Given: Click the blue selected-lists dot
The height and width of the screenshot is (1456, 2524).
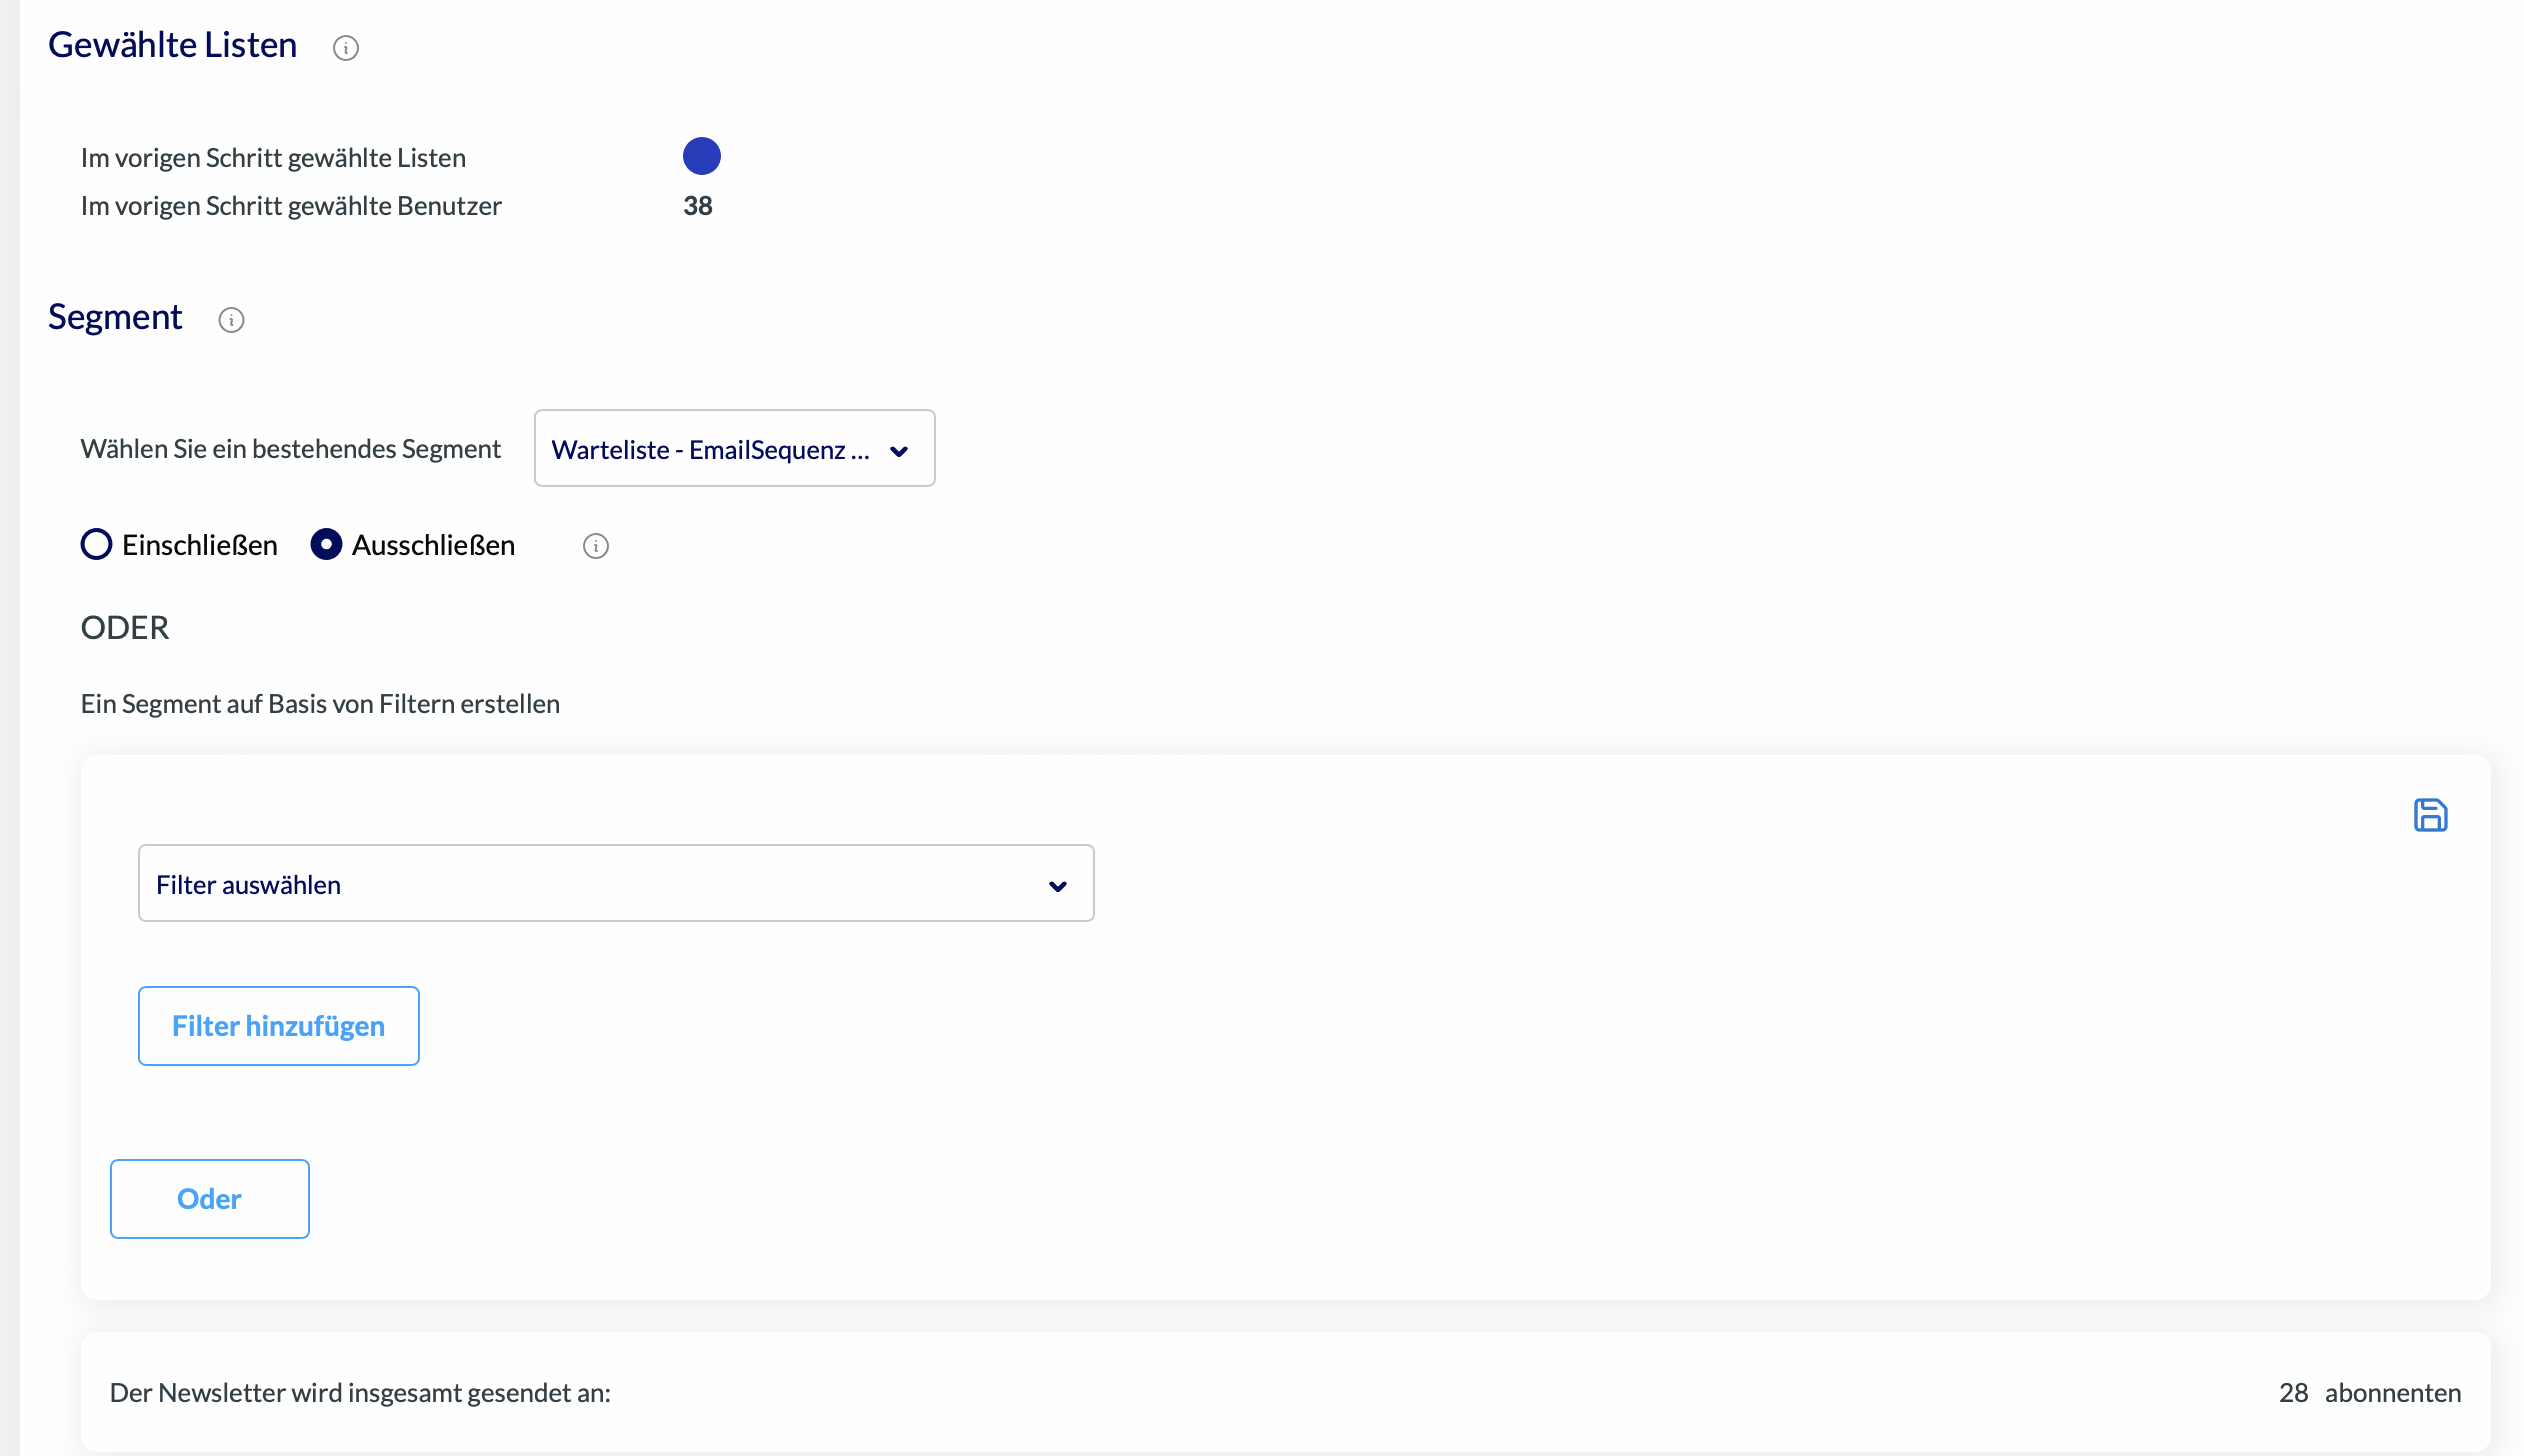Looking at the screenshot, I should coord(701,156).
